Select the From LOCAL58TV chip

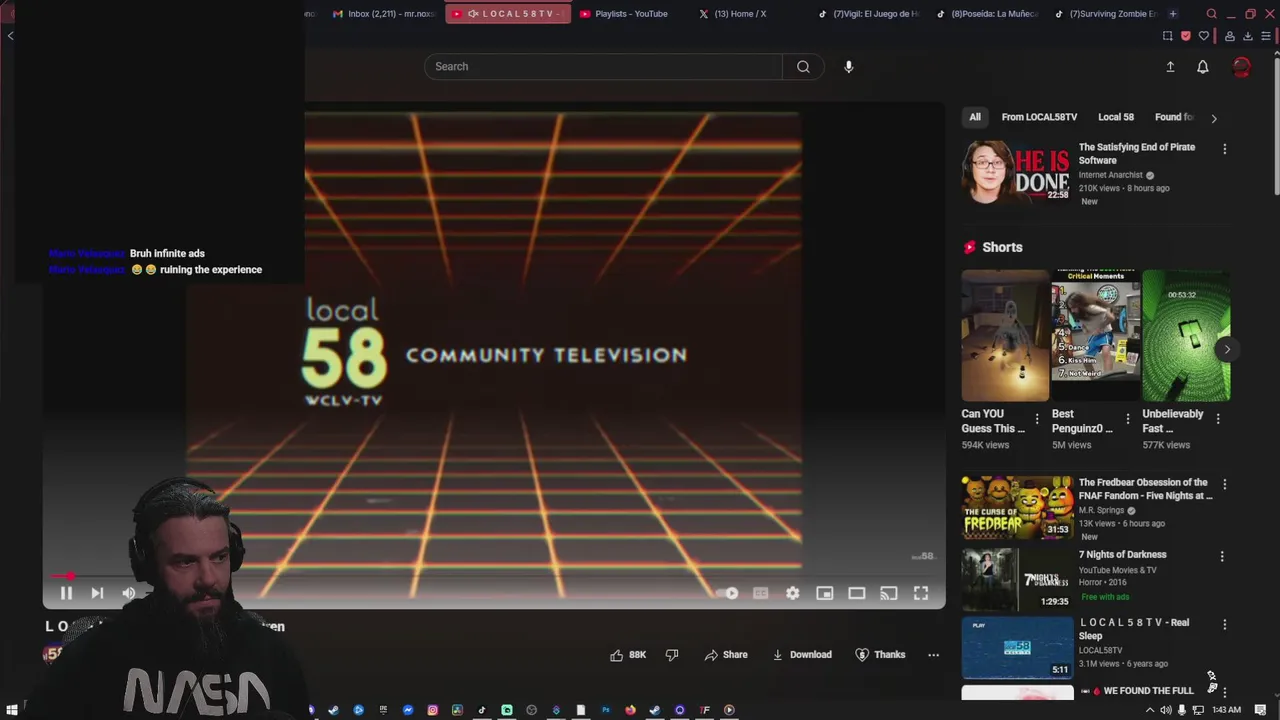[x=1039, y=117]
